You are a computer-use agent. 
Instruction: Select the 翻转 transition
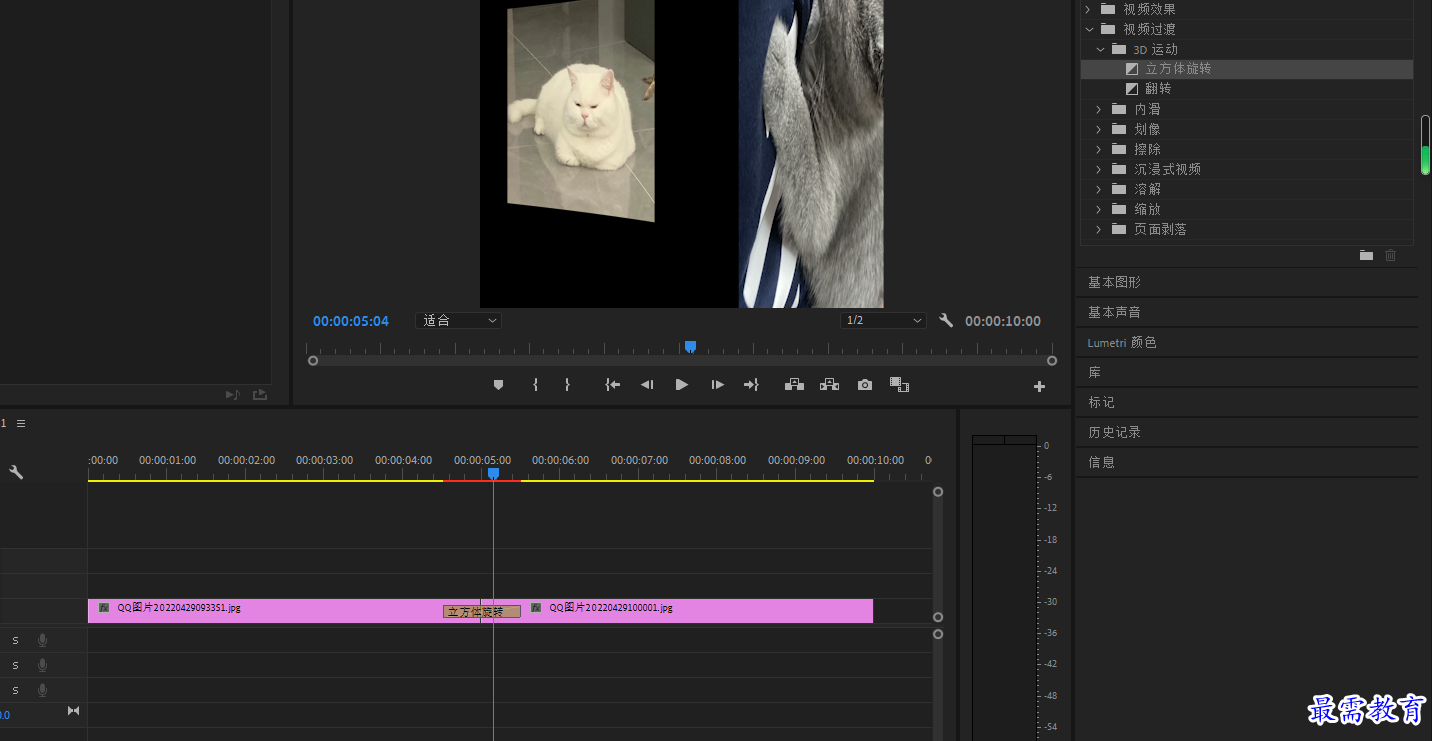[1247, 89]
